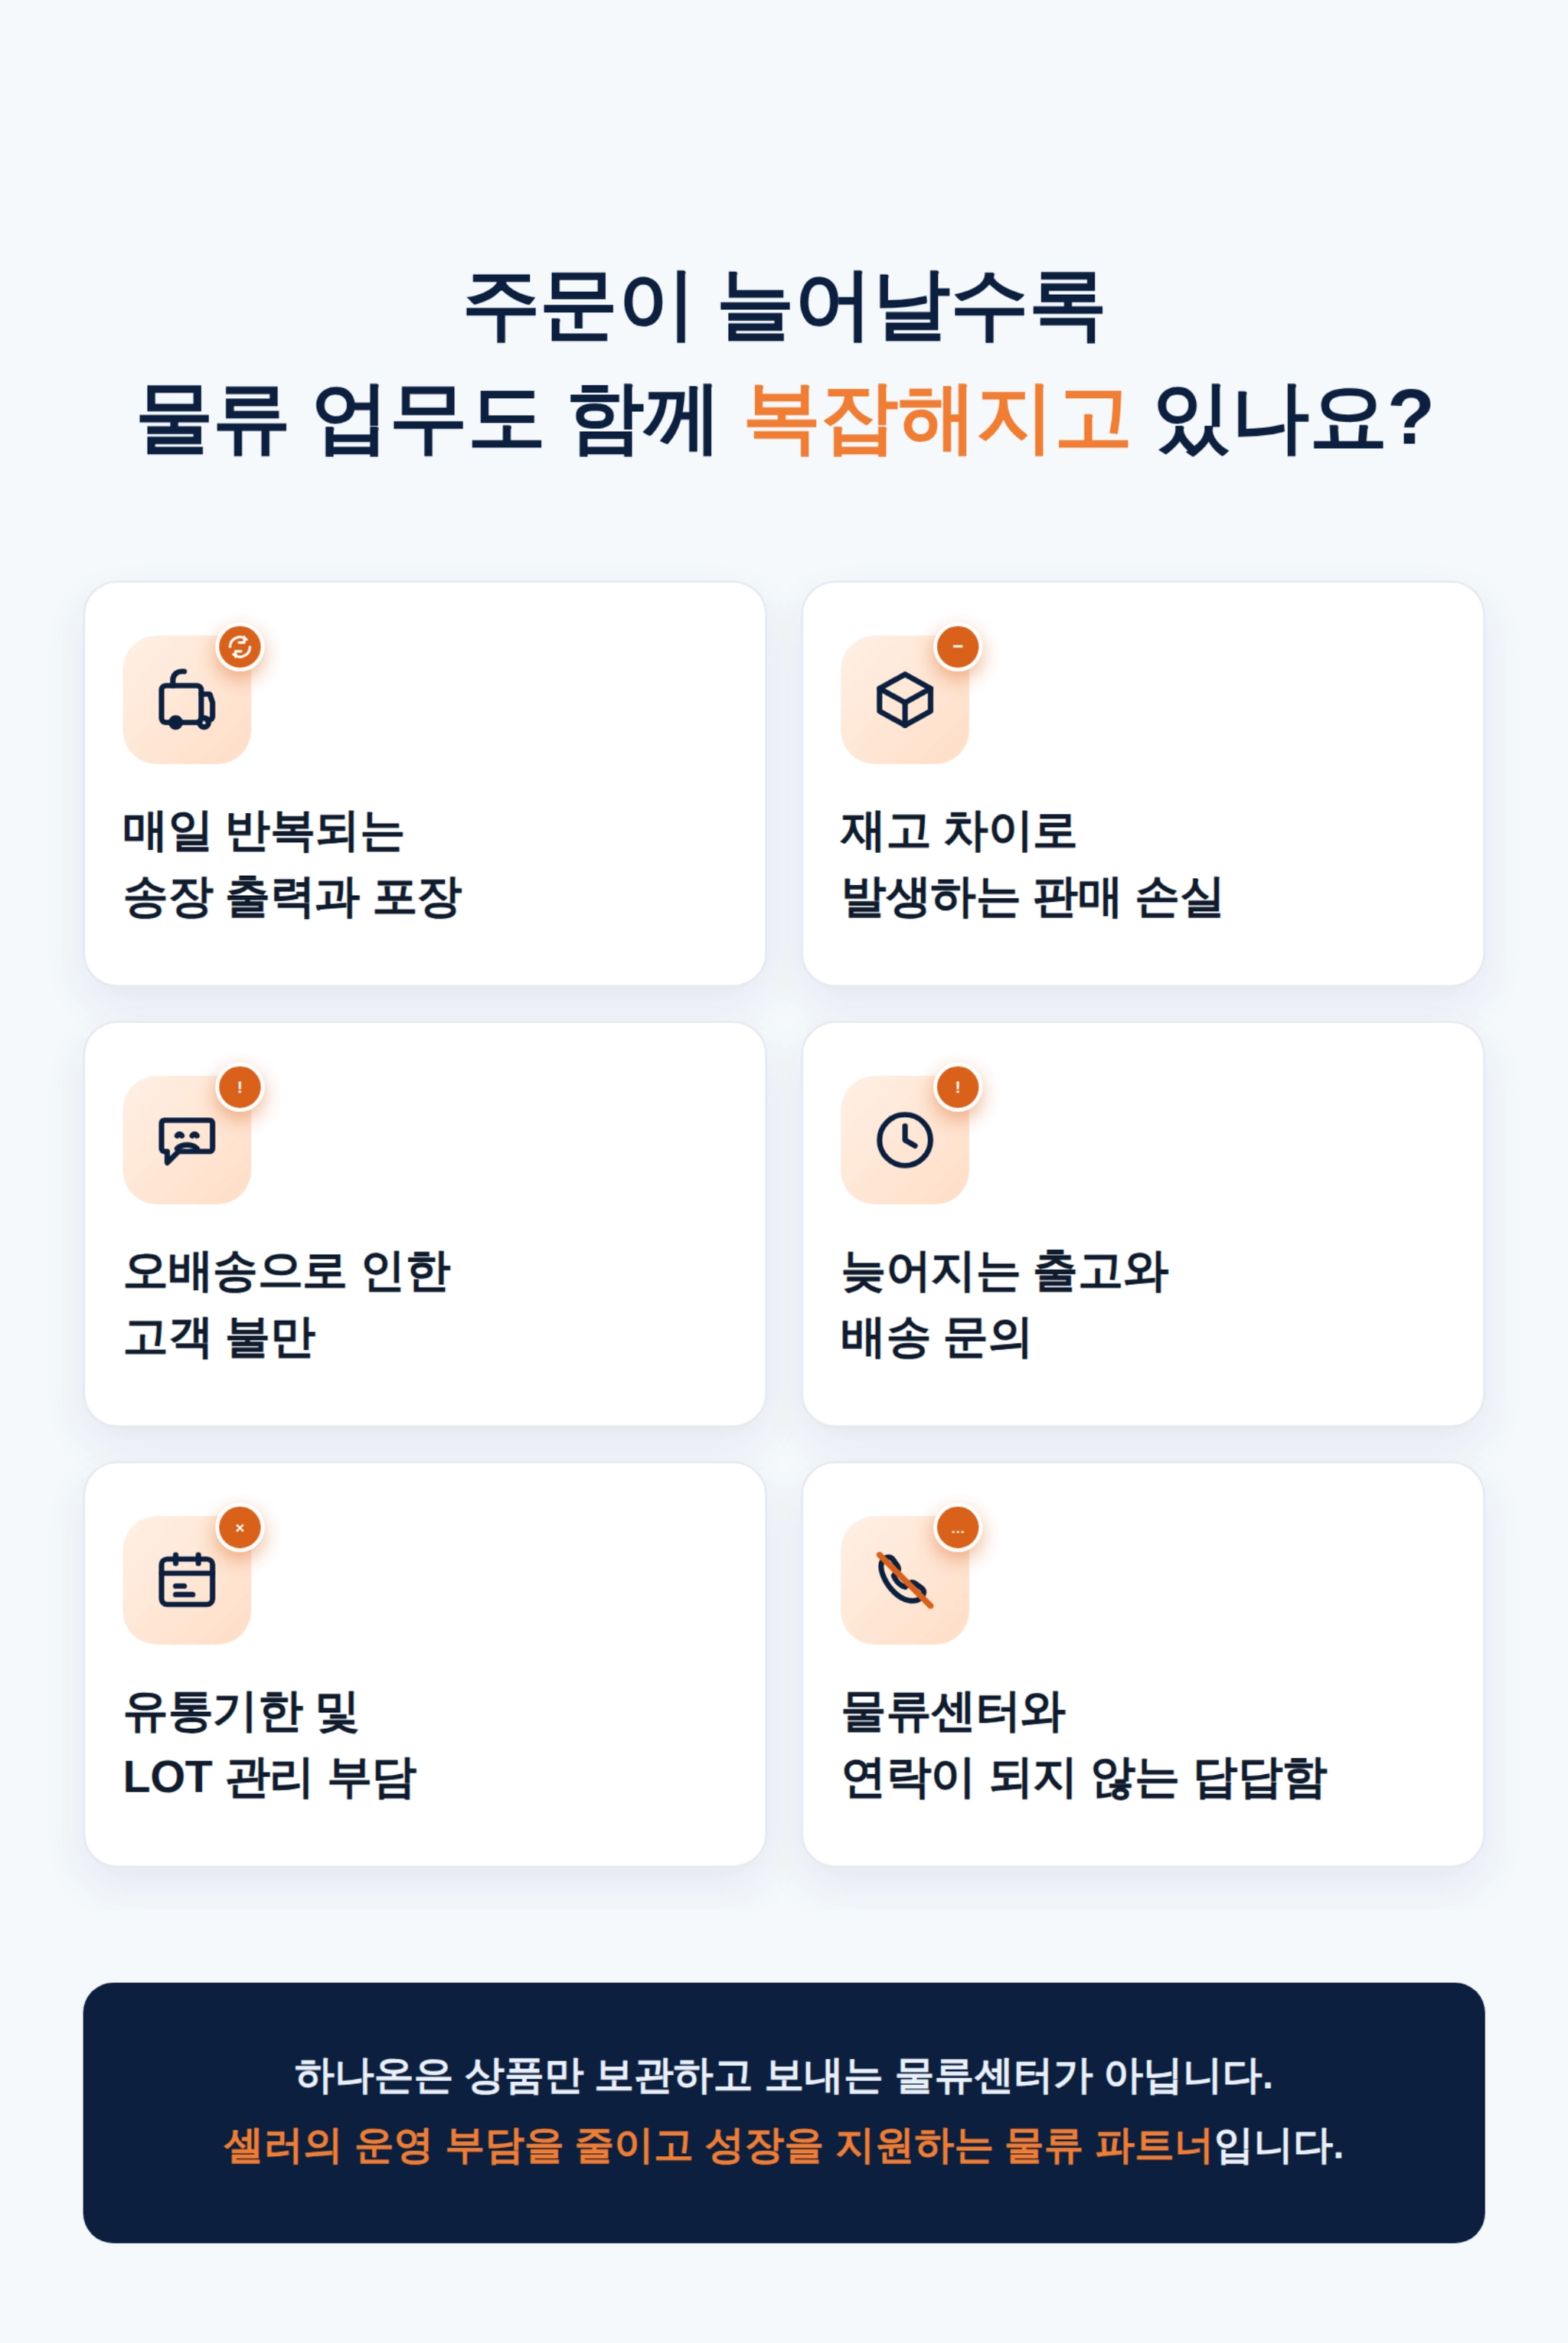Click the X badge on calendar icon
The height and width of the screenshot is (2343, 1568).
click(x=240, y=1528)
